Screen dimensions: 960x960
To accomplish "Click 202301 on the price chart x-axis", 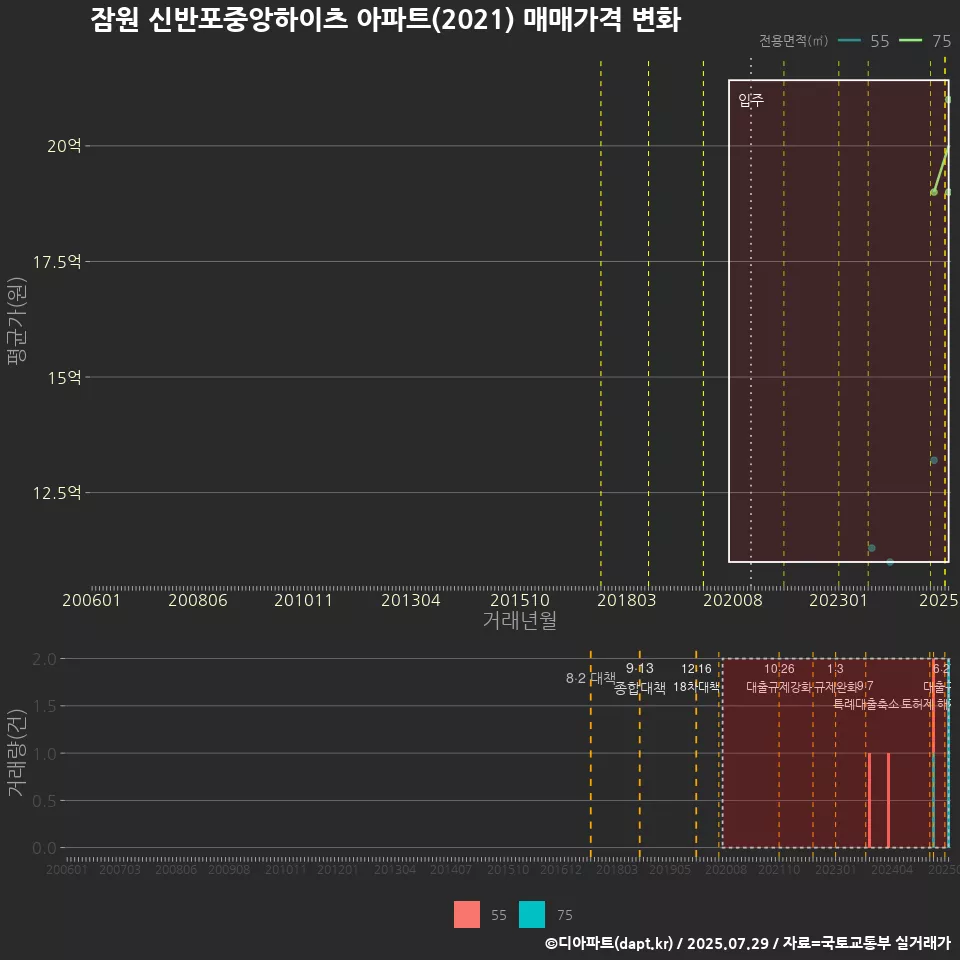I will tap(838, 600).
